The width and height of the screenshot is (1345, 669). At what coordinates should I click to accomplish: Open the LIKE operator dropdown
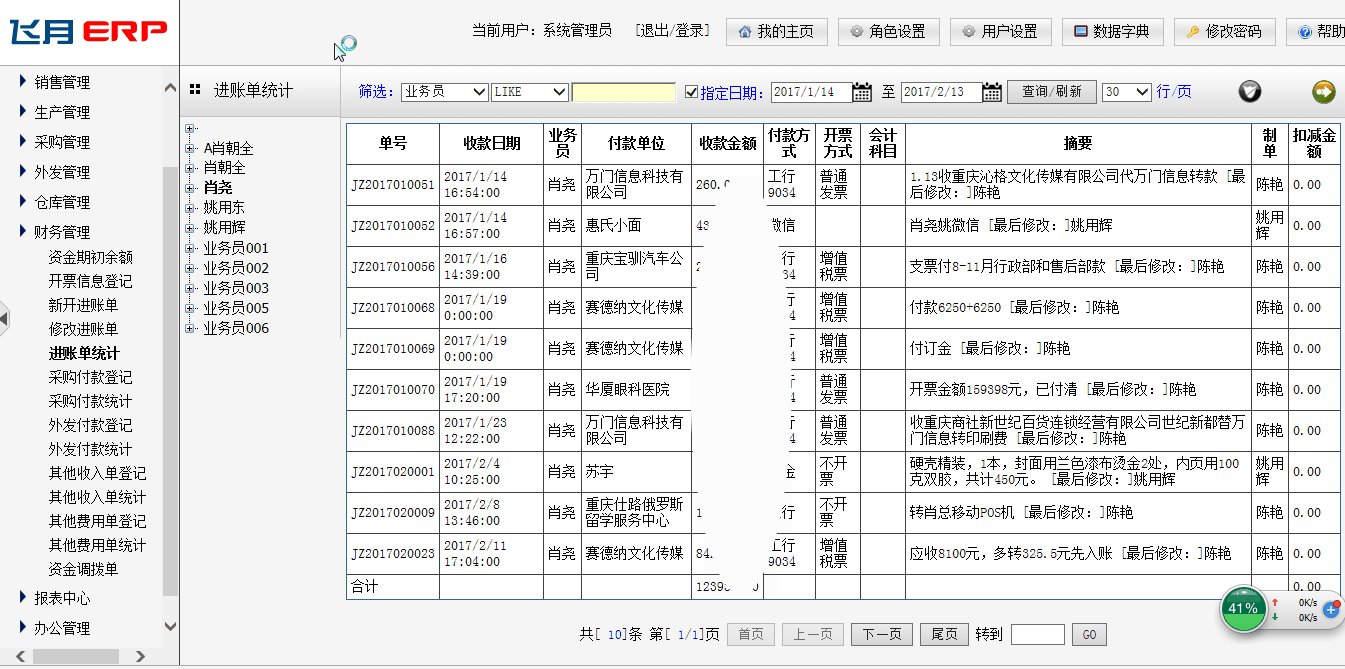click(530, 92)
